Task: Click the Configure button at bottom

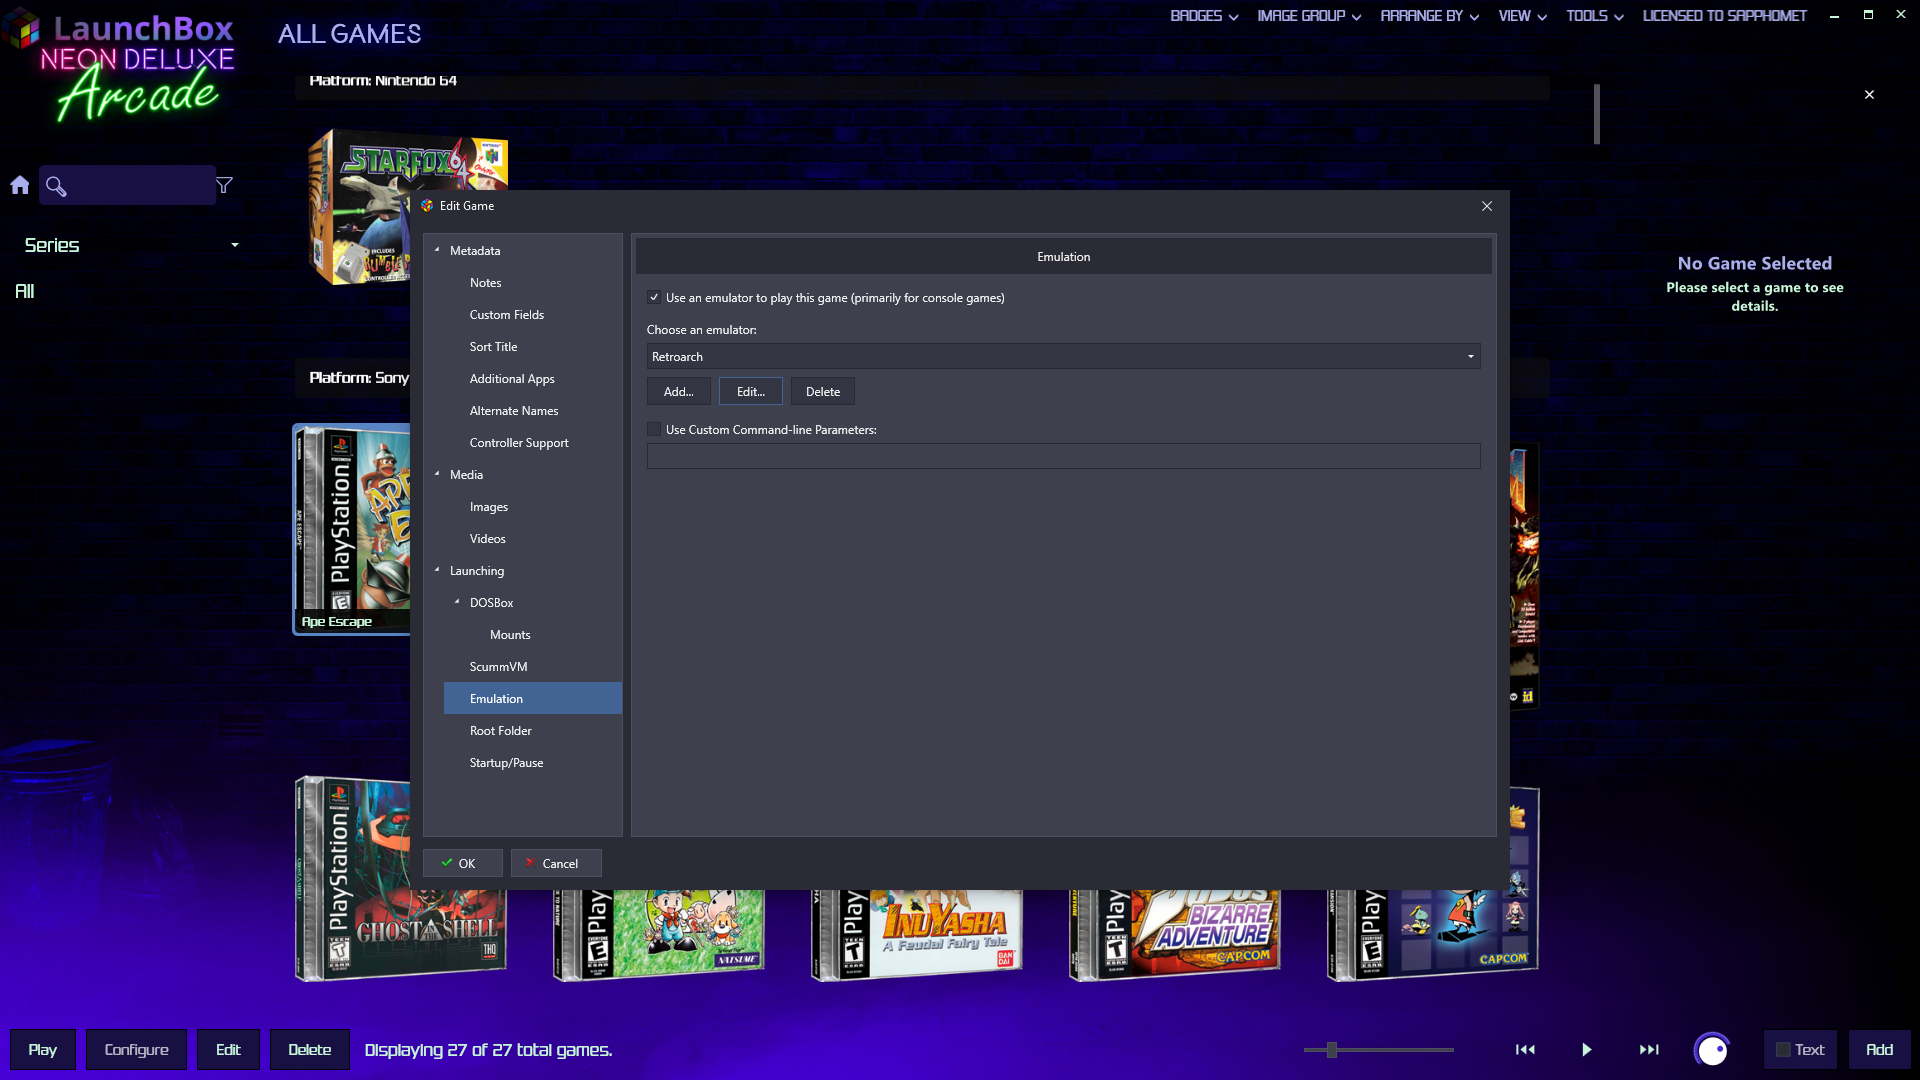Action: point(136,1049)
